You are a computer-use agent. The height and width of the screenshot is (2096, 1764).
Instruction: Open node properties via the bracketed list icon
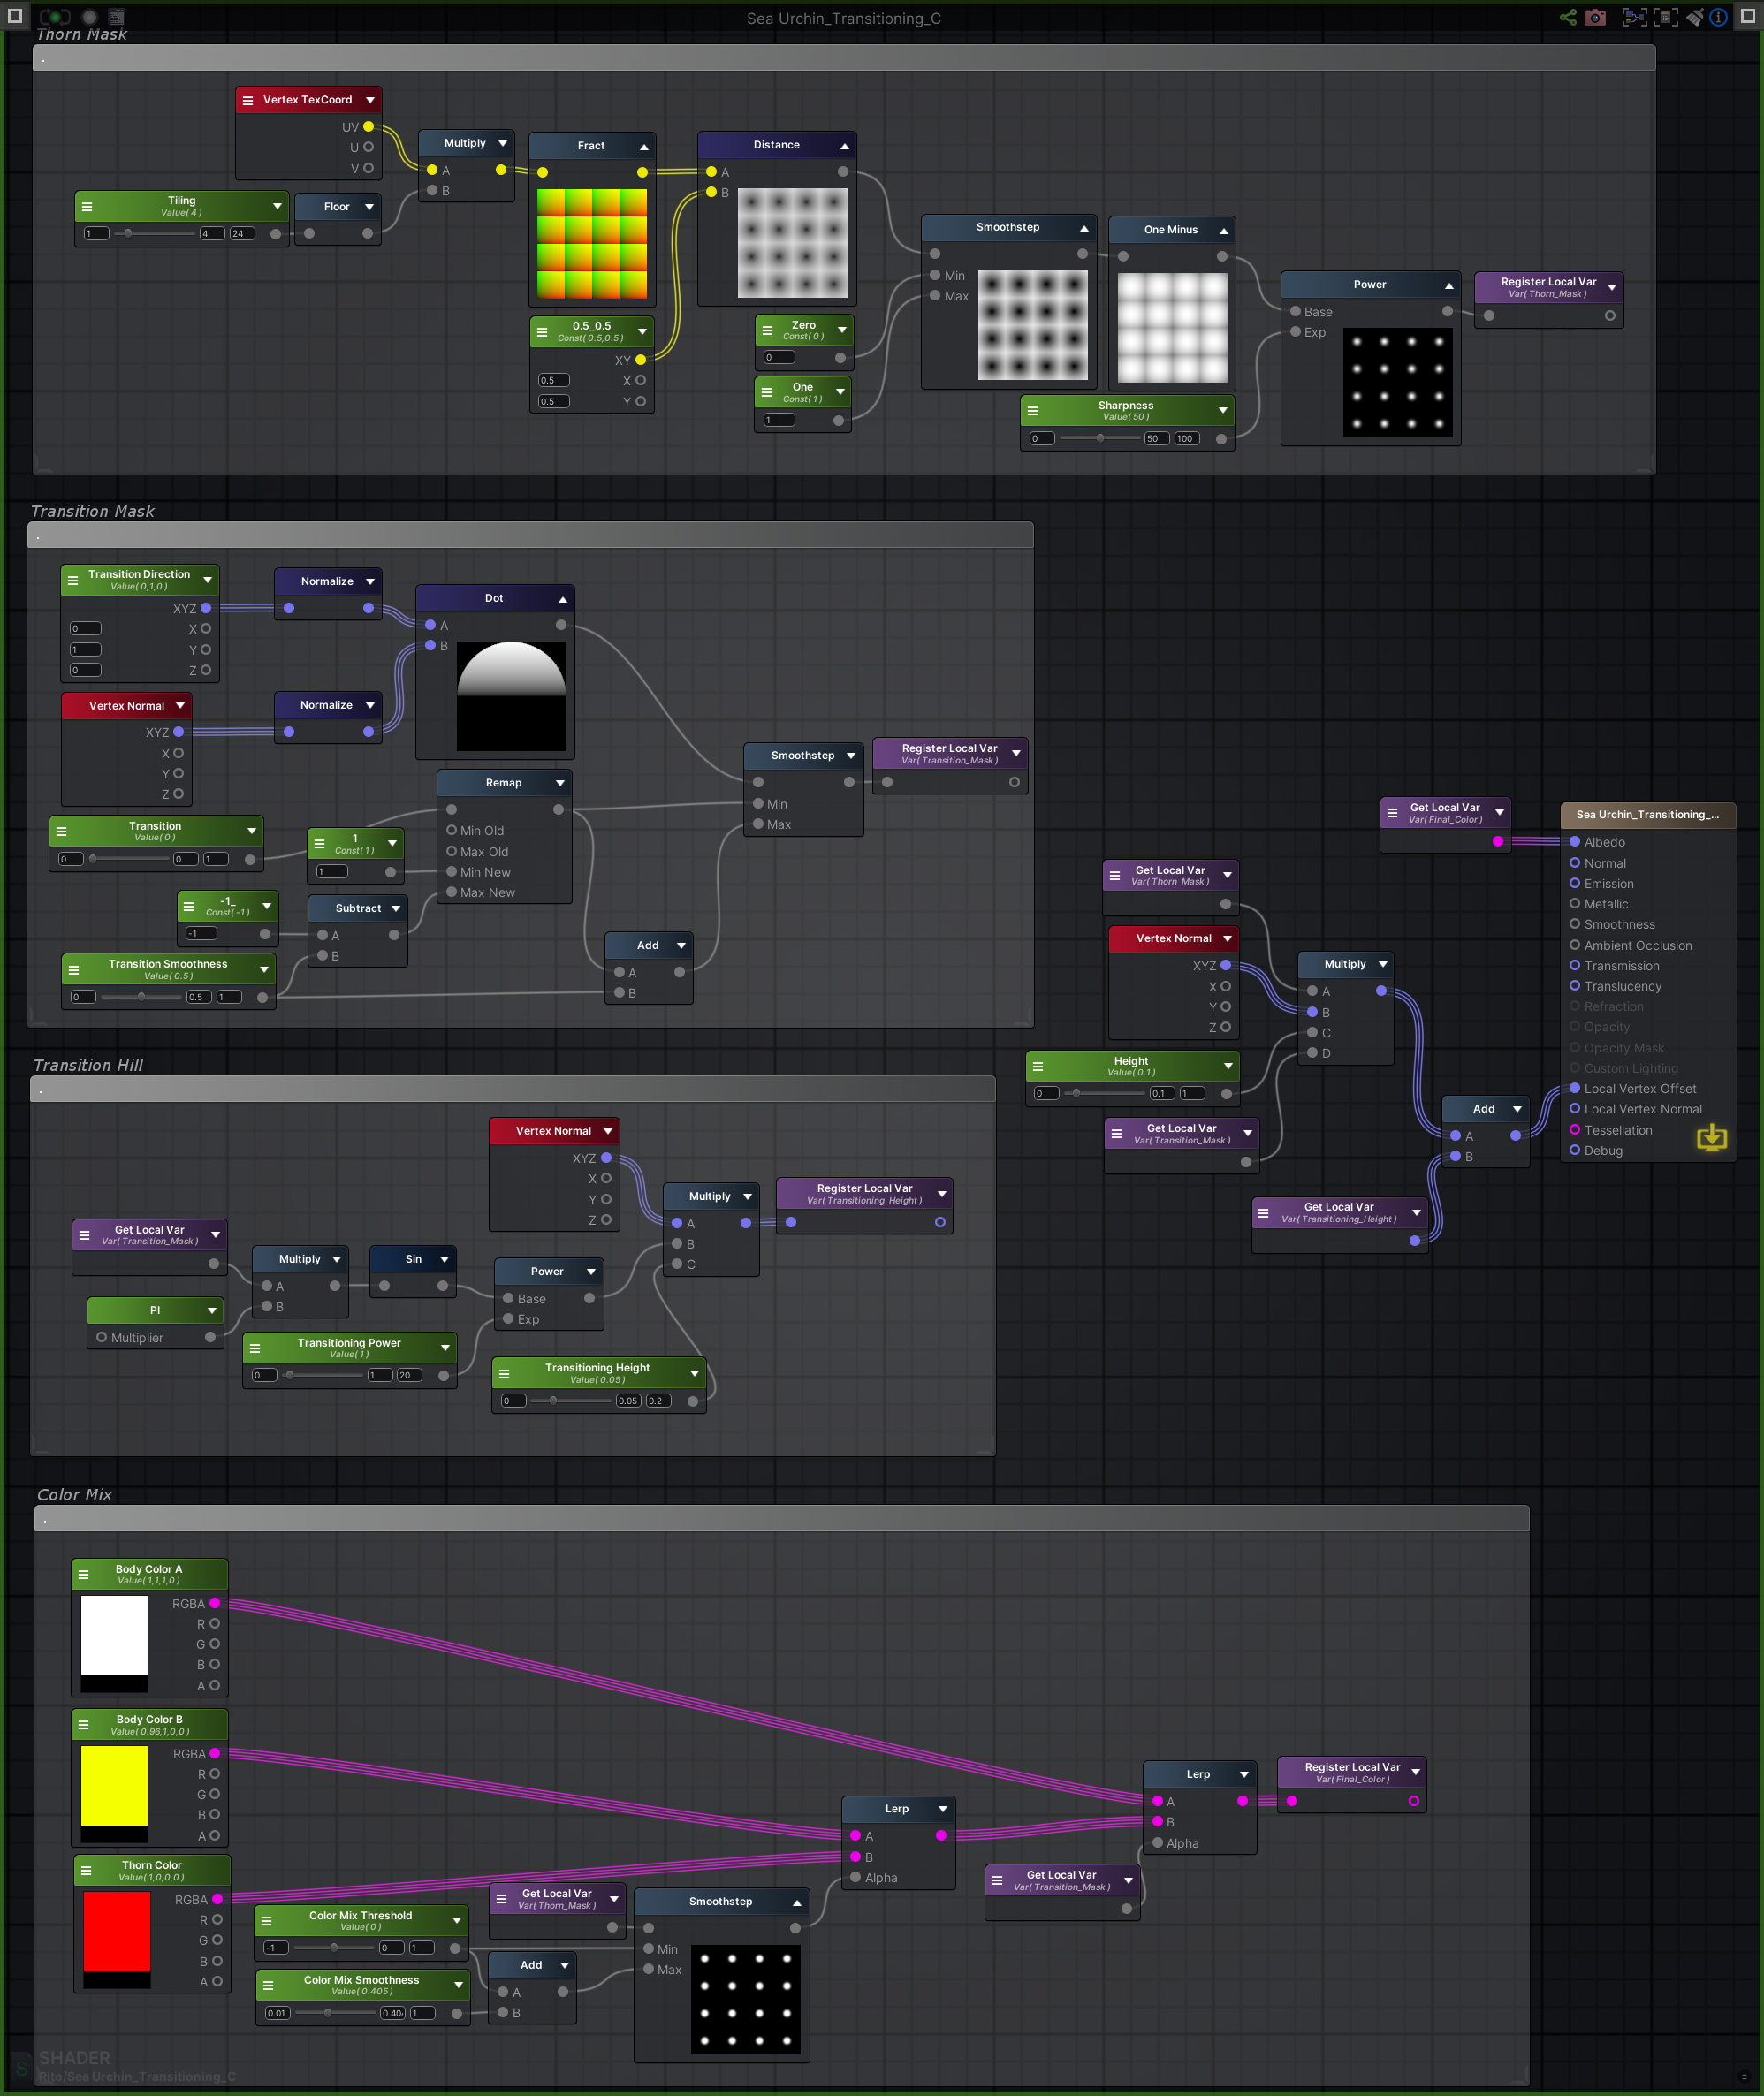coord(1666,17)
